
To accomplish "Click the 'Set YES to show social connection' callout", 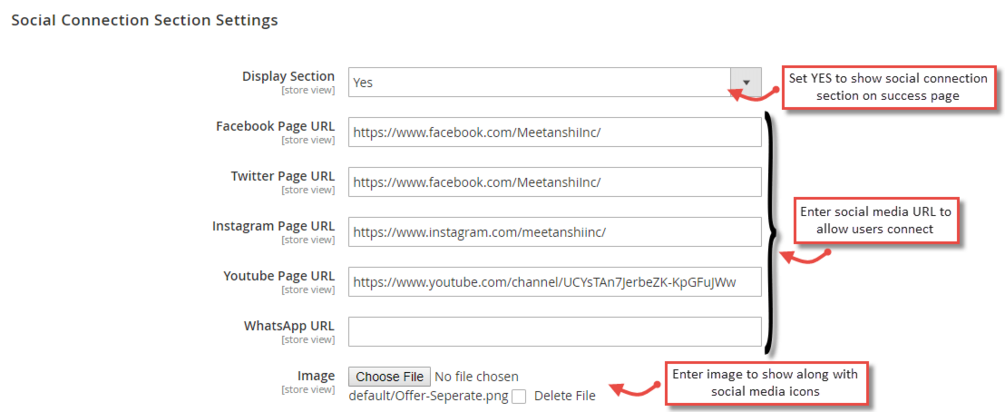I will tap(888, 87).
